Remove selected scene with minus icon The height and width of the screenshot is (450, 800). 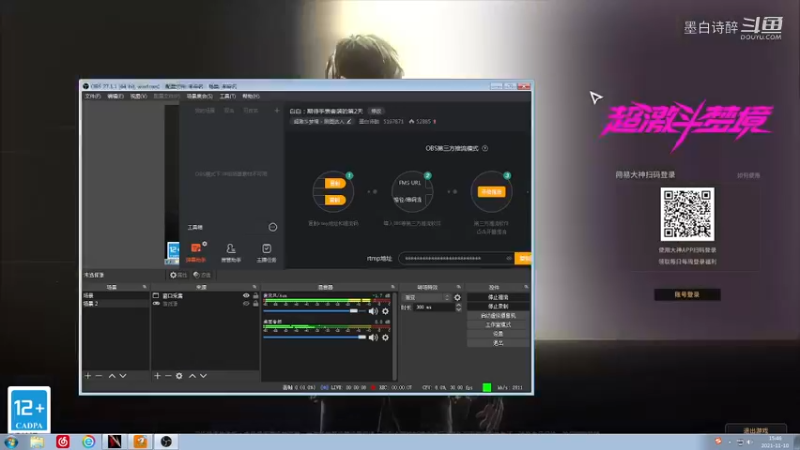coord(99,376)
